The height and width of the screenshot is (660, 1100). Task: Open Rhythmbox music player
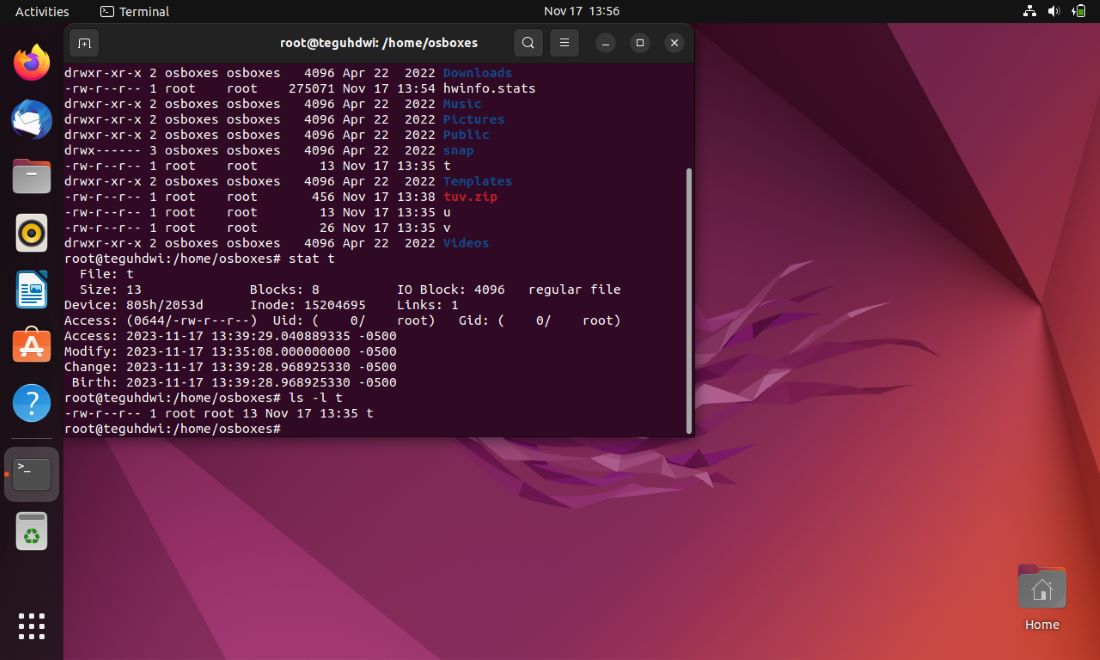32,233
